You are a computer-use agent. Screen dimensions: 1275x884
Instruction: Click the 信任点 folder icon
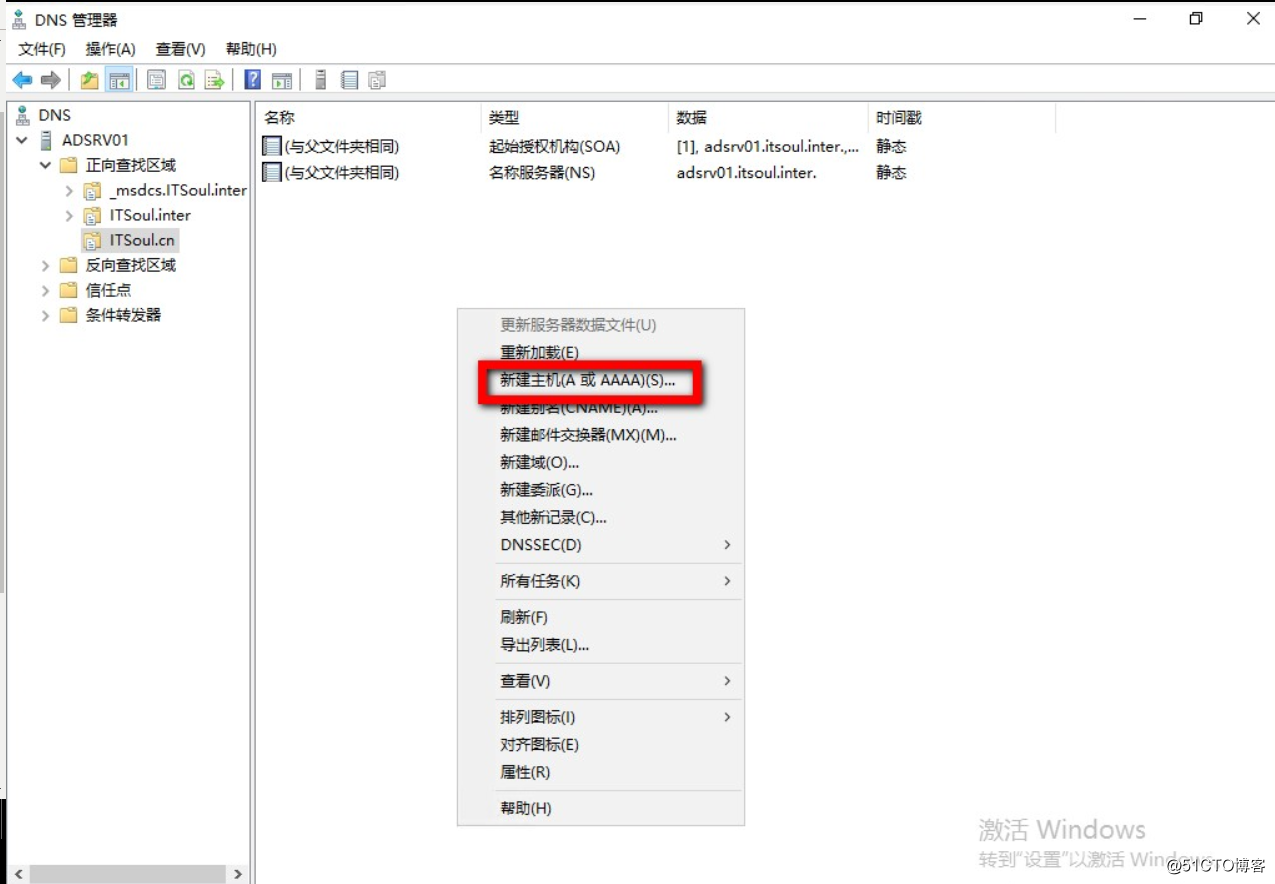pyautogui.click(x=68, y=290)
